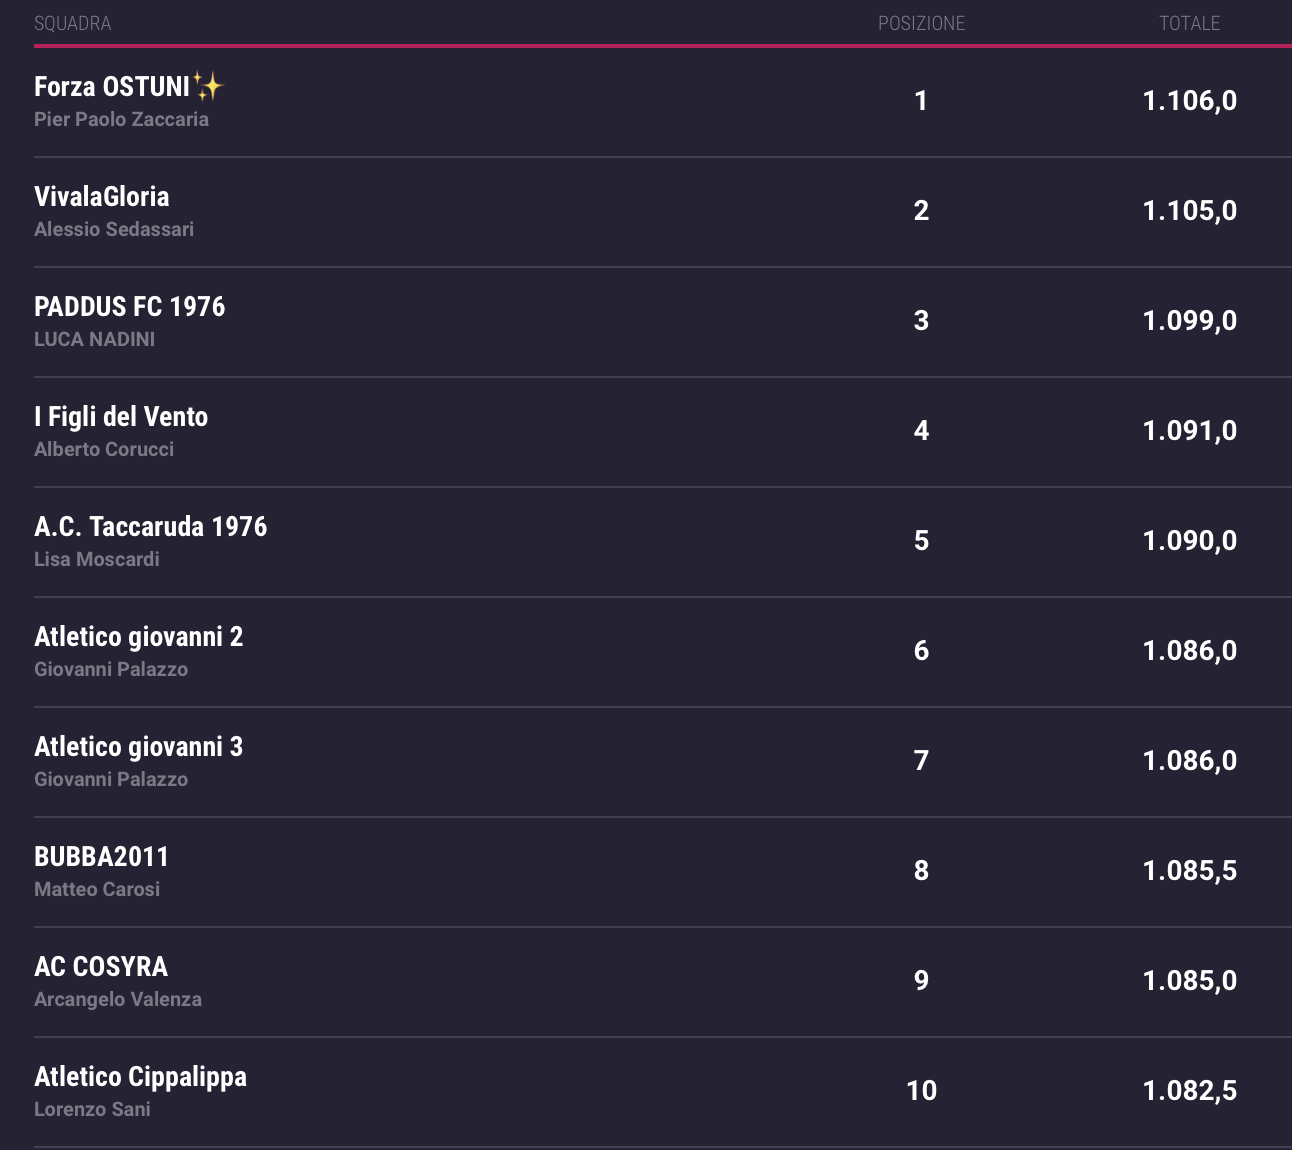Open A.C. Taccaruda 1976 team
1292x1150 pixels.
(x=150, y=527)
